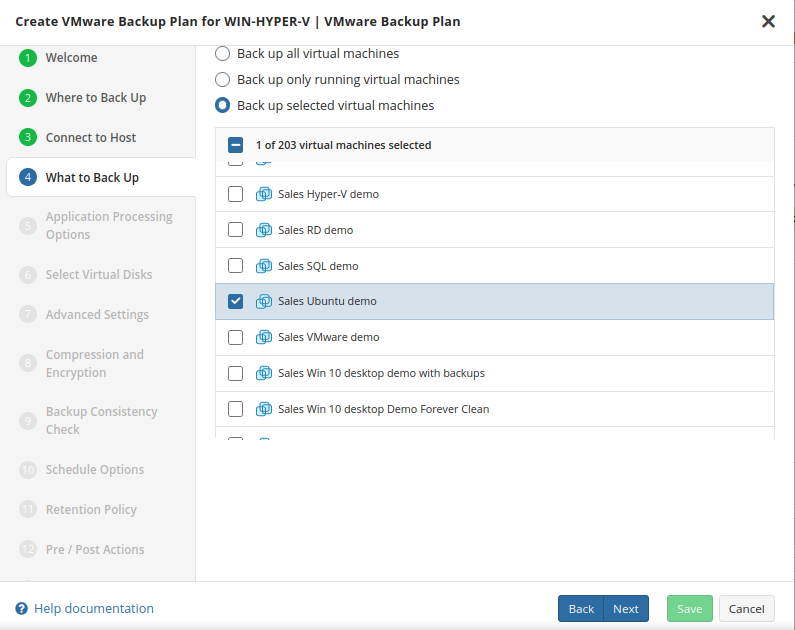Click the VM icon of Win 10 demo with backups
Screen dimensions: 795x630
tap(264, 373)
